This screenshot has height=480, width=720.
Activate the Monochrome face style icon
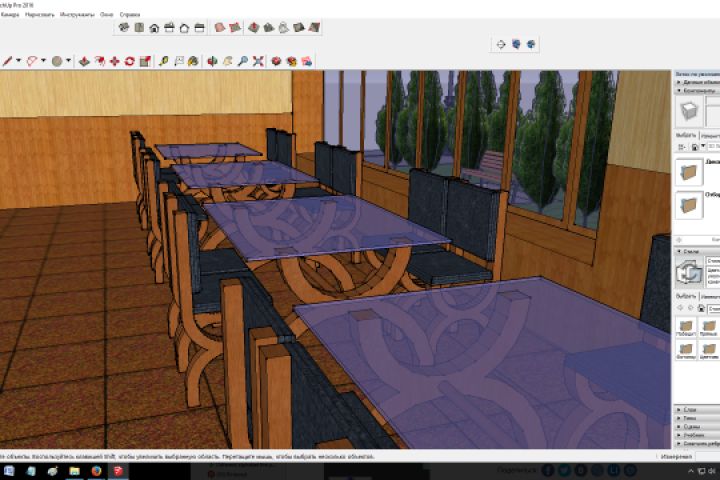click(314, 28)
